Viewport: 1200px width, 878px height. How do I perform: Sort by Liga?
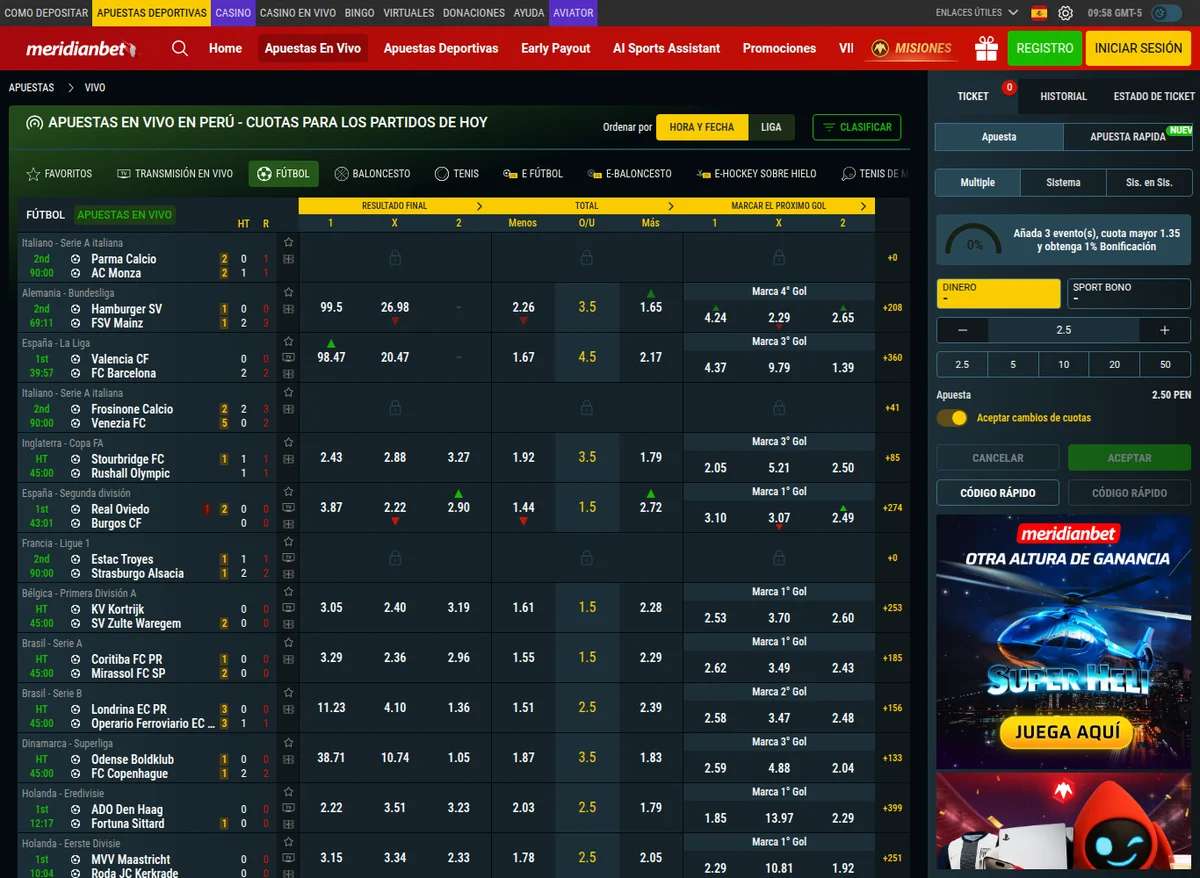771,127
